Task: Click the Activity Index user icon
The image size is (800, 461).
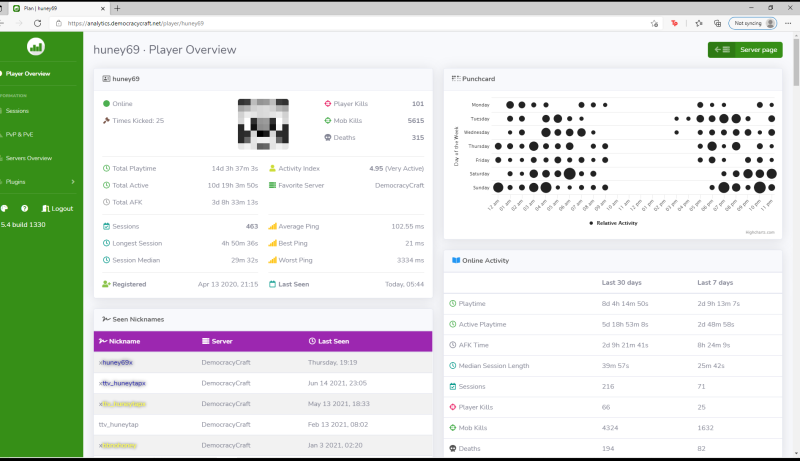Action: click(x=272, y=168)
